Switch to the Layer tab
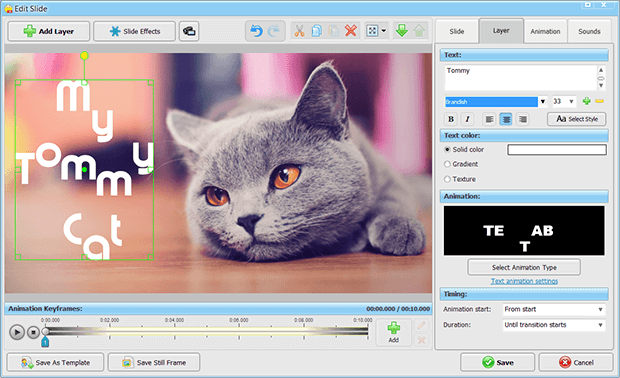Screen dimensions: 620x378 (501, 30)
